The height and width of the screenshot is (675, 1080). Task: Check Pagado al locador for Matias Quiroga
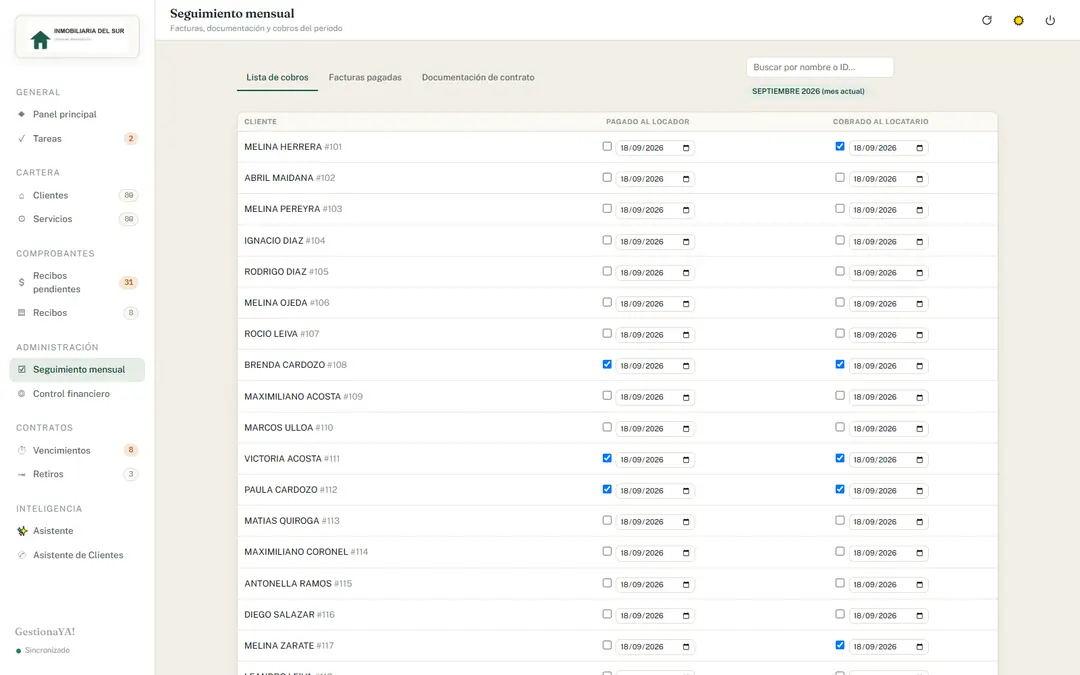pyautogui.click(x=607, y=520)
